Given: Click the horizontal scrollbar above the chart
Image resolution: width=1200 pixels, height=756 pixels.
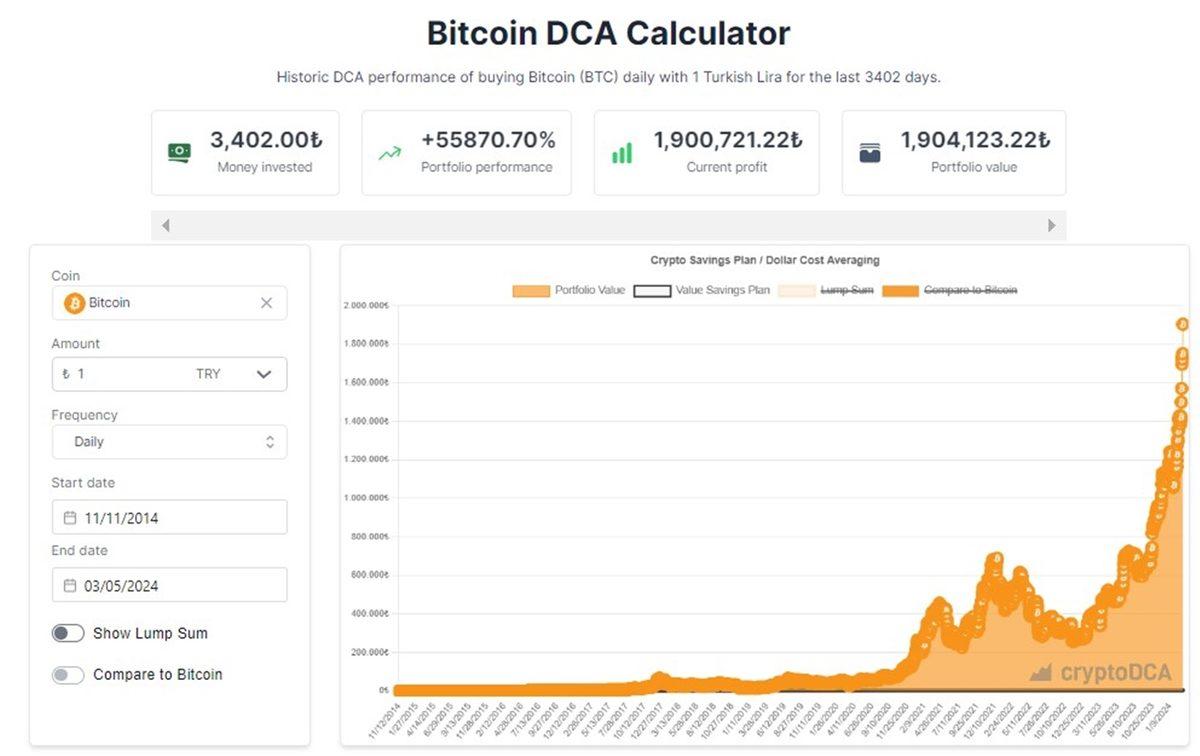Looking at the screenshot, I should (x=610, y=226).
